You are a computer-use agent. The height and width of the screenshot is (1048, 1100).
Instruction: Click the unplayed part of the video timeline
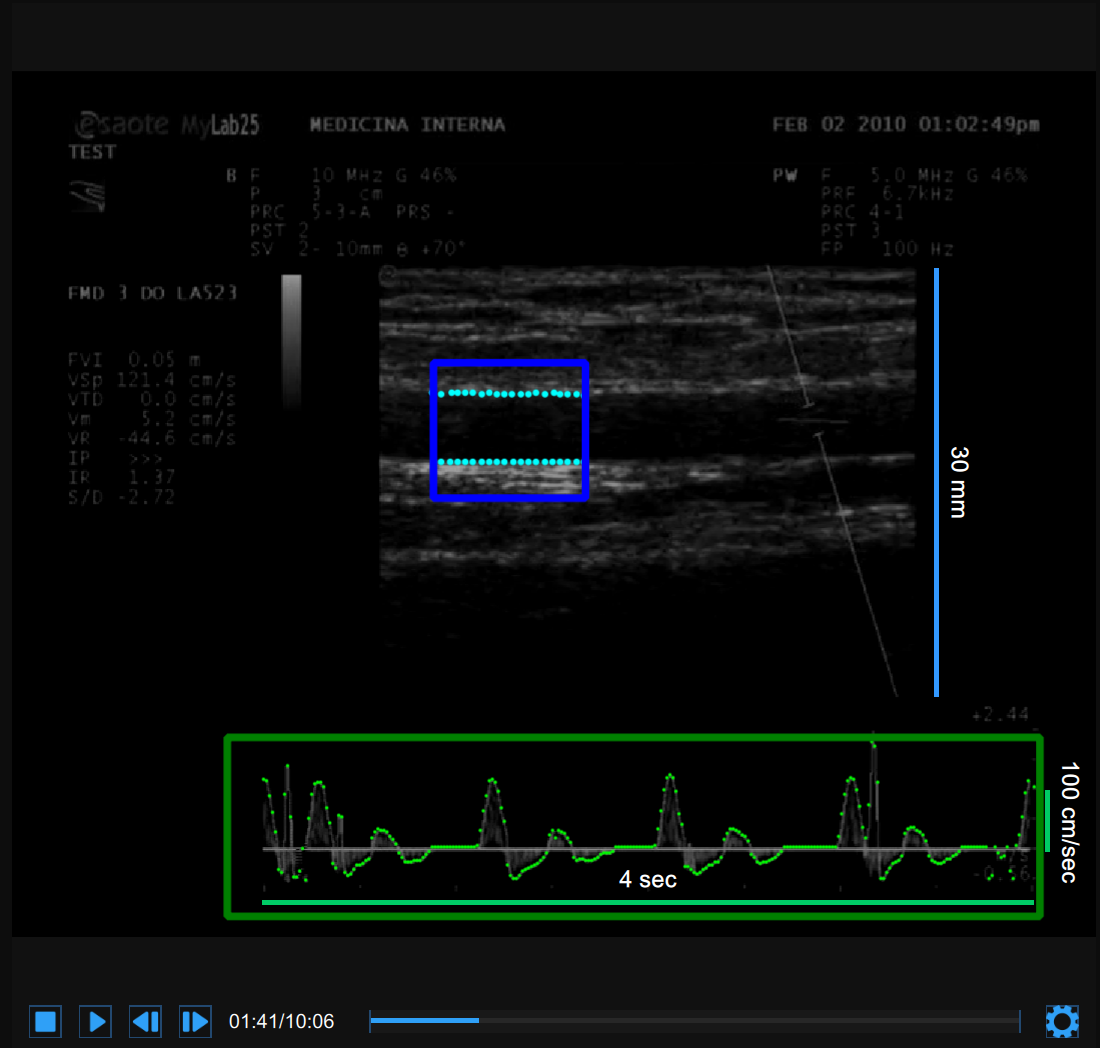point(750,1020)
